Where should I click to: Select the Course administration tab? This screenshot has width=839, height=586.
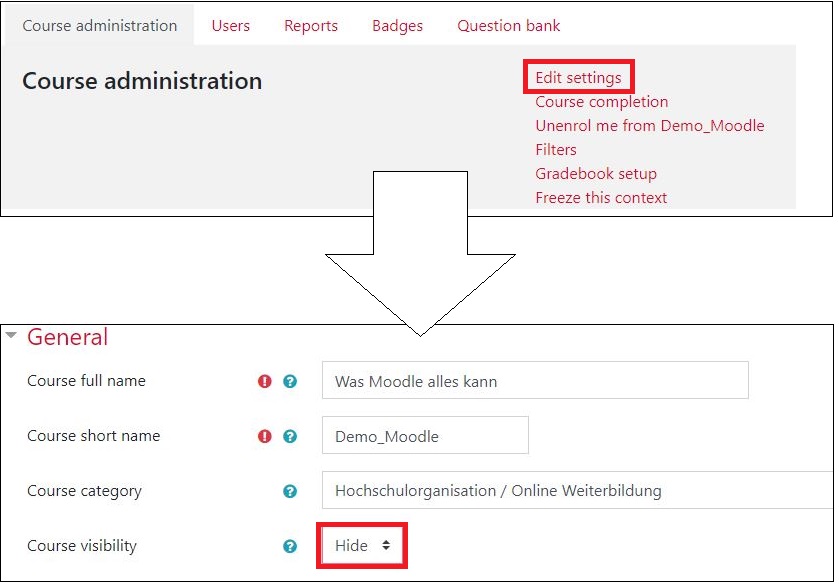(x=100, y=26)
